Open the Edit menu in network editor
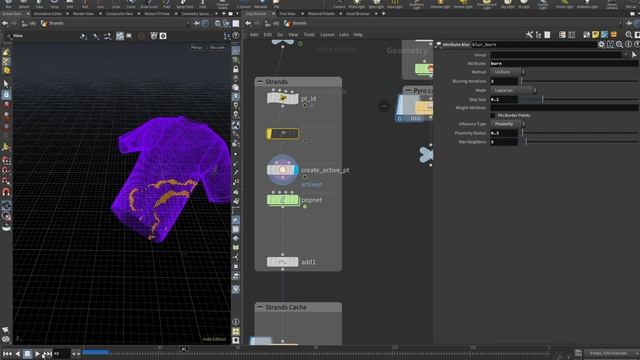The height and width of the screenshot is (360, 640). (267, 35)
